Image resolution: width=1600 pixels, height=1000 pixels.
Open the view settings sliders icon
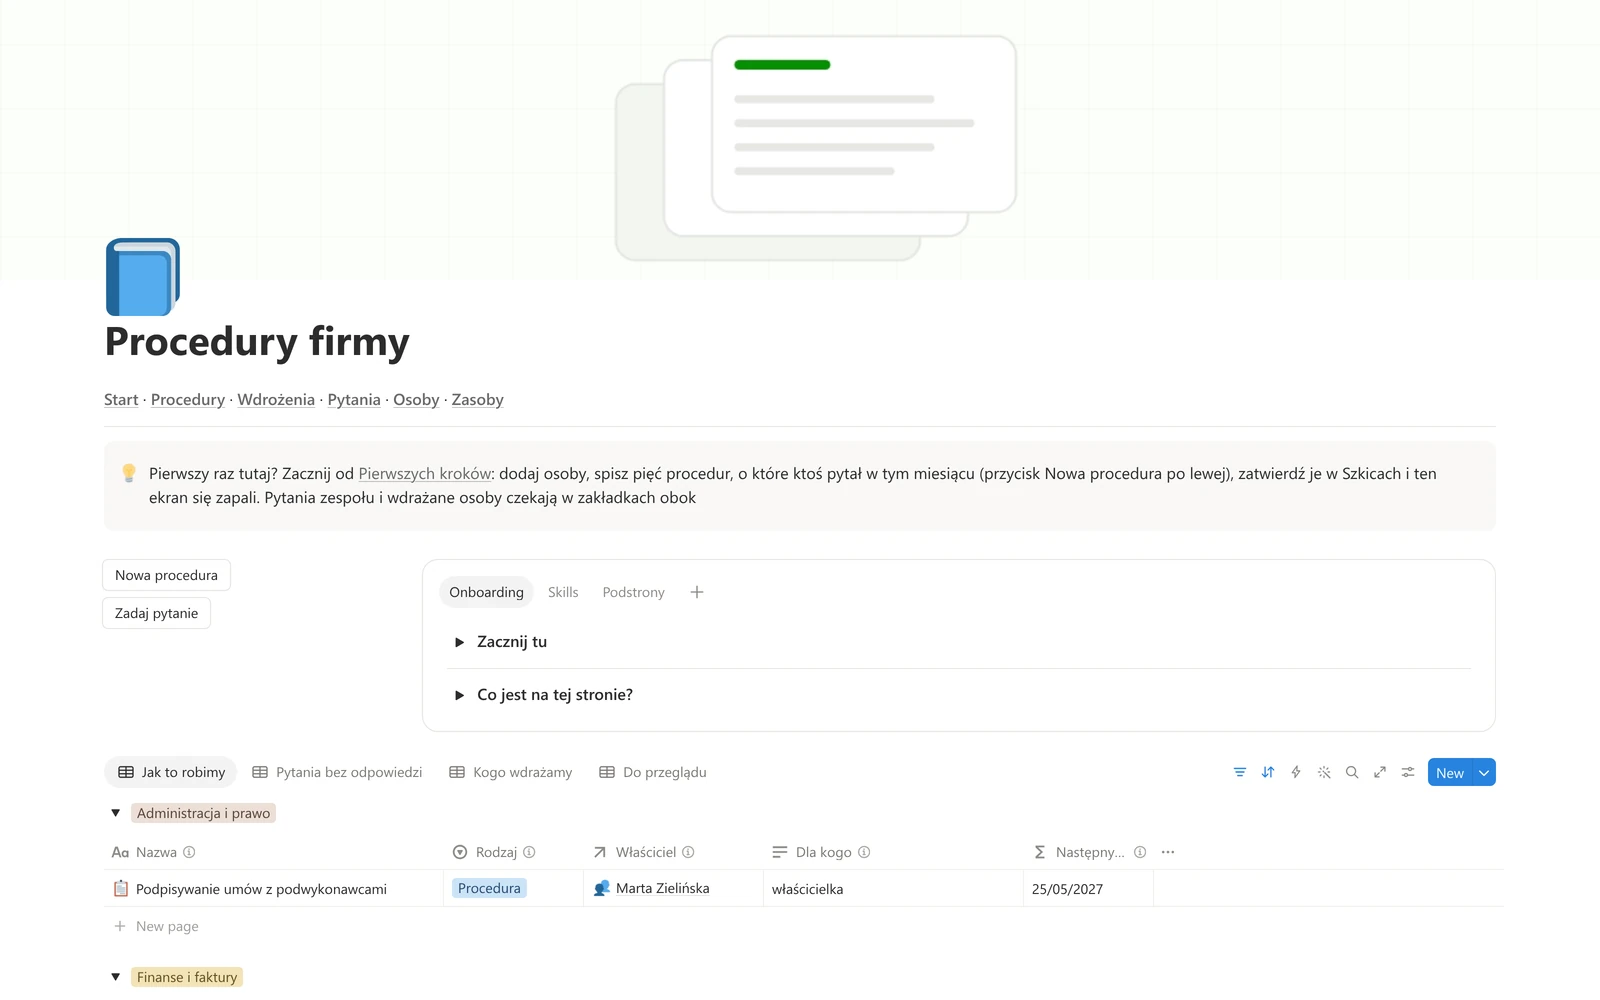(1408, 772)
